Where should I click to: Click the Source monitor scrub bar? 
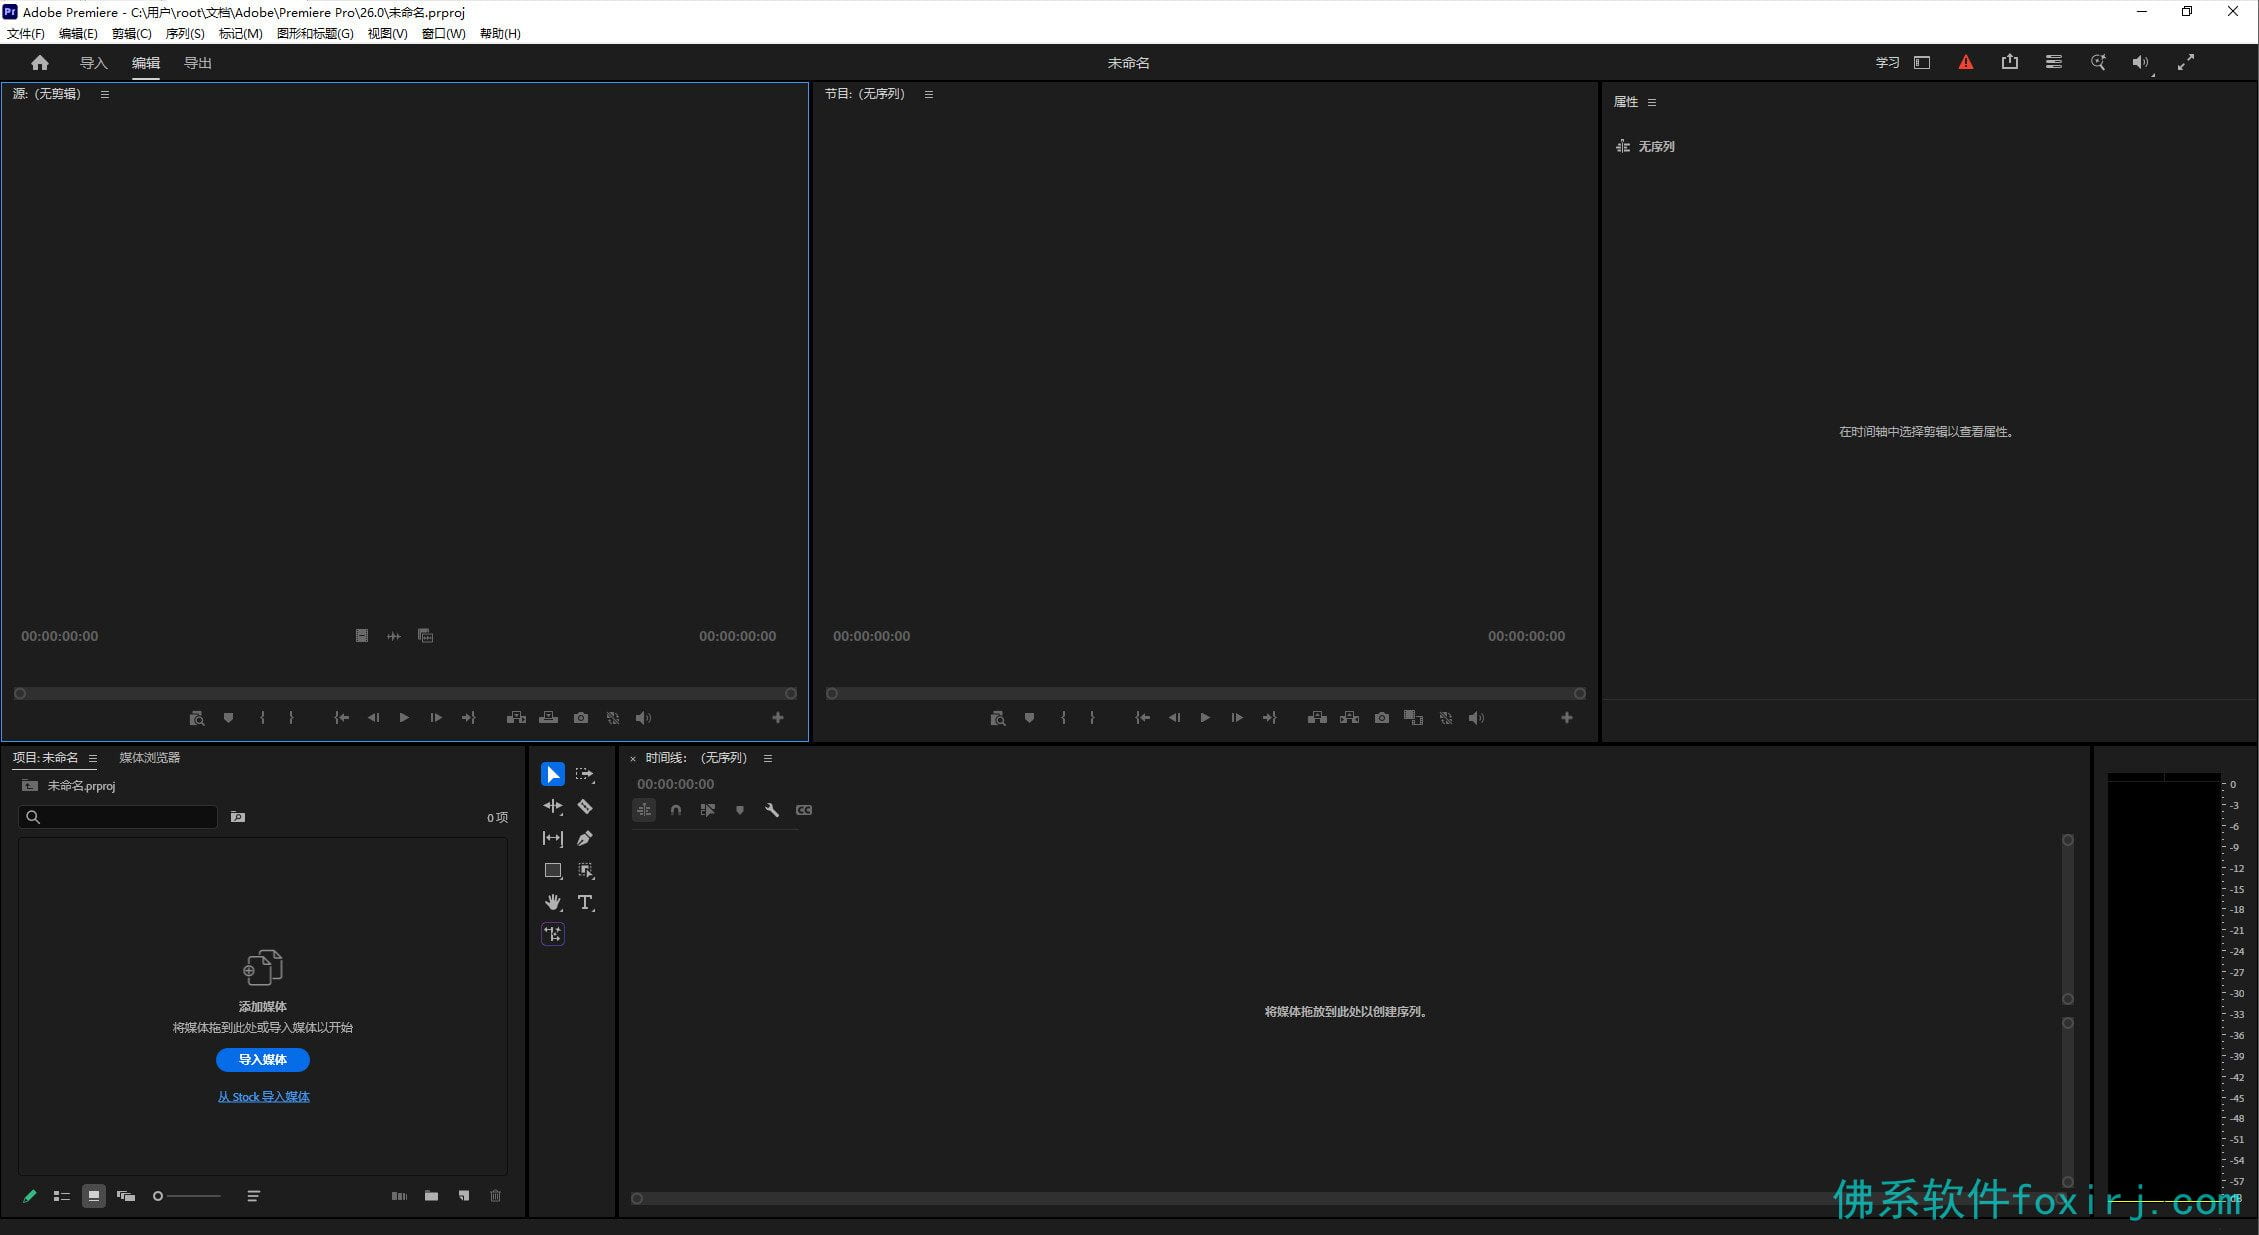click(405, 693)
